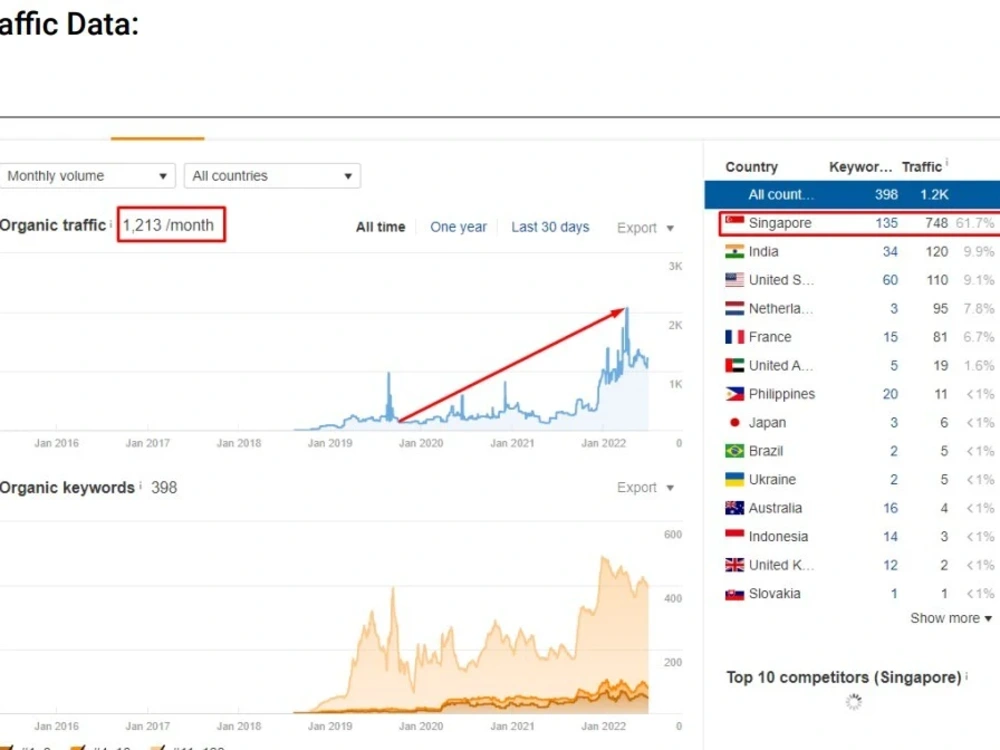The image size is (1000, 750).
Task: Open Singapore keywords count 135
Action: pos(886,223)
